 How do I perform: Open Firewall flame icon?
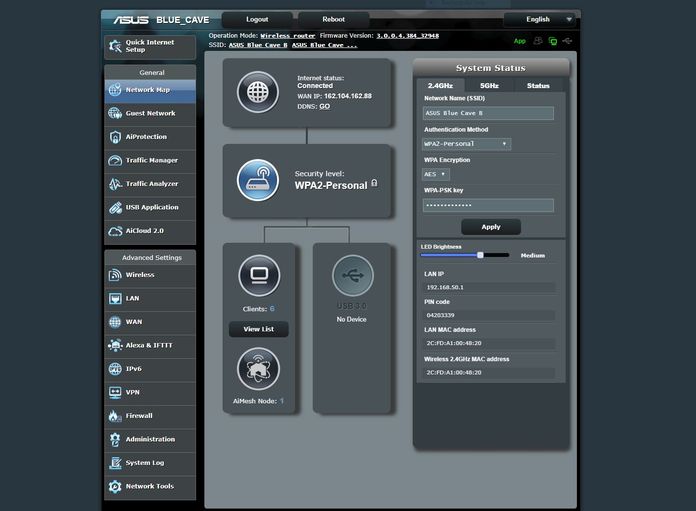115,416
